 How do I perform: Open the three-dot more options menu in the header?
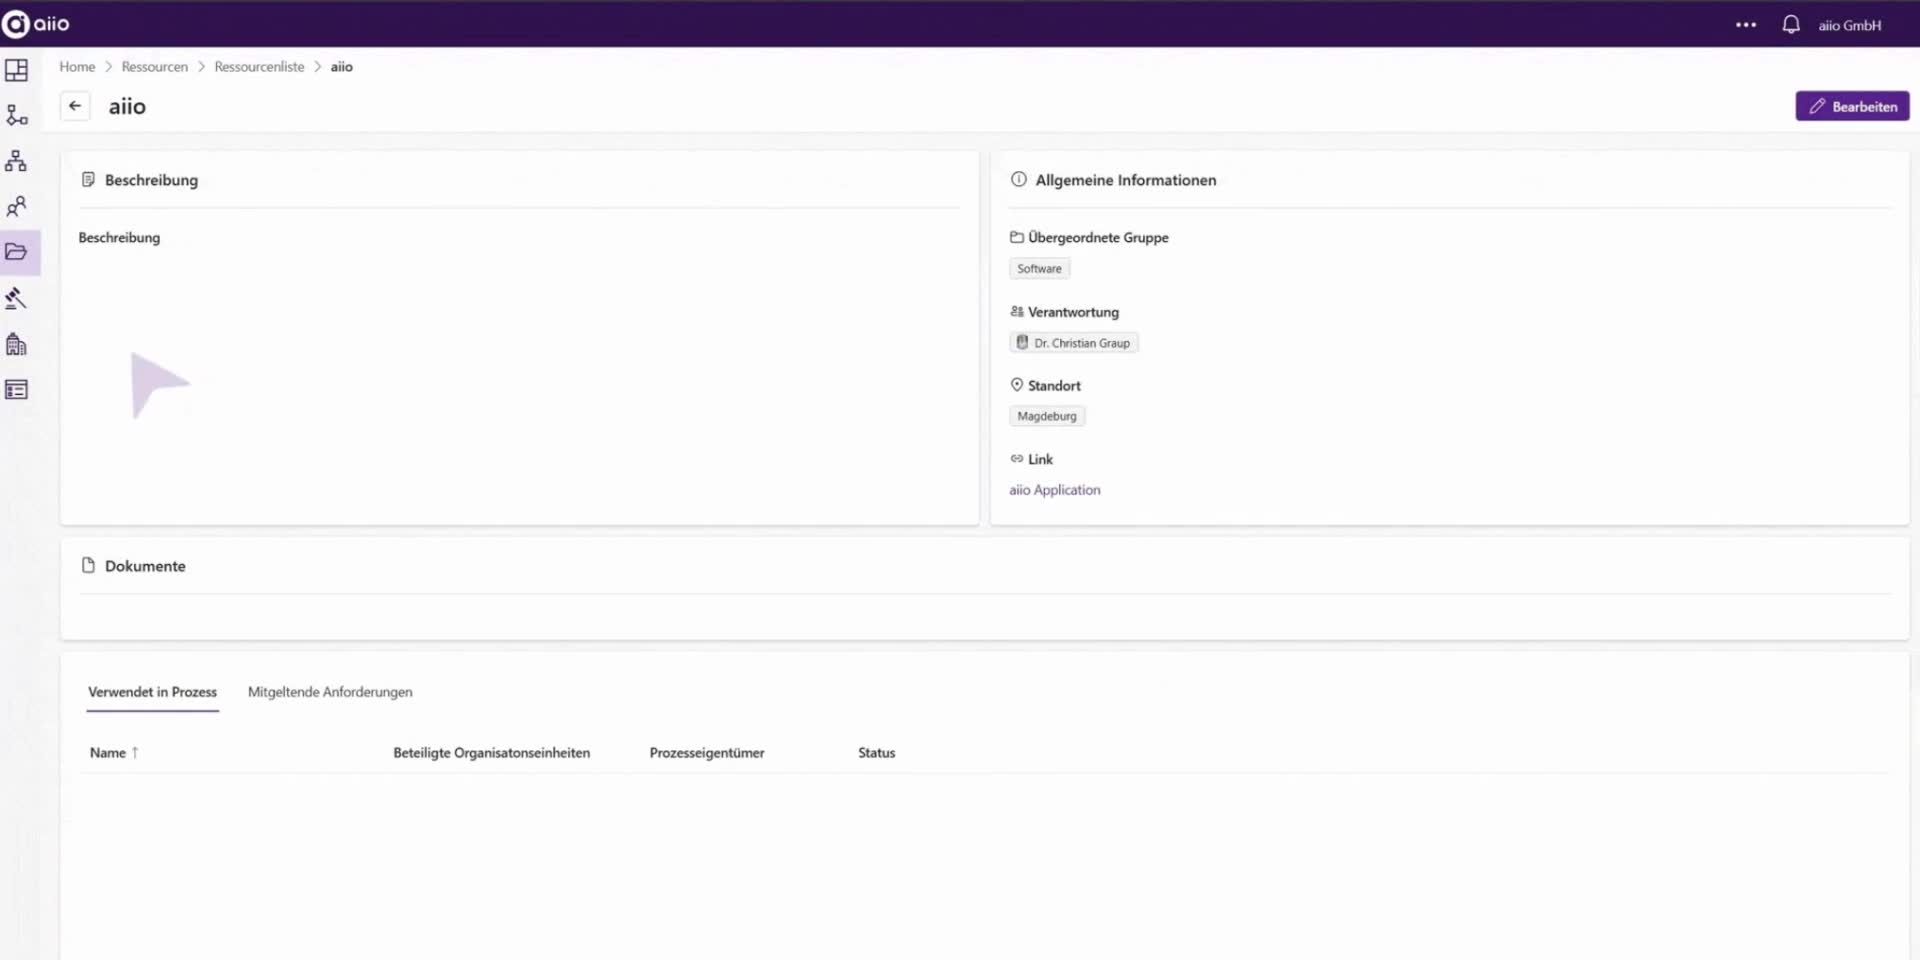coord(1746,25)
